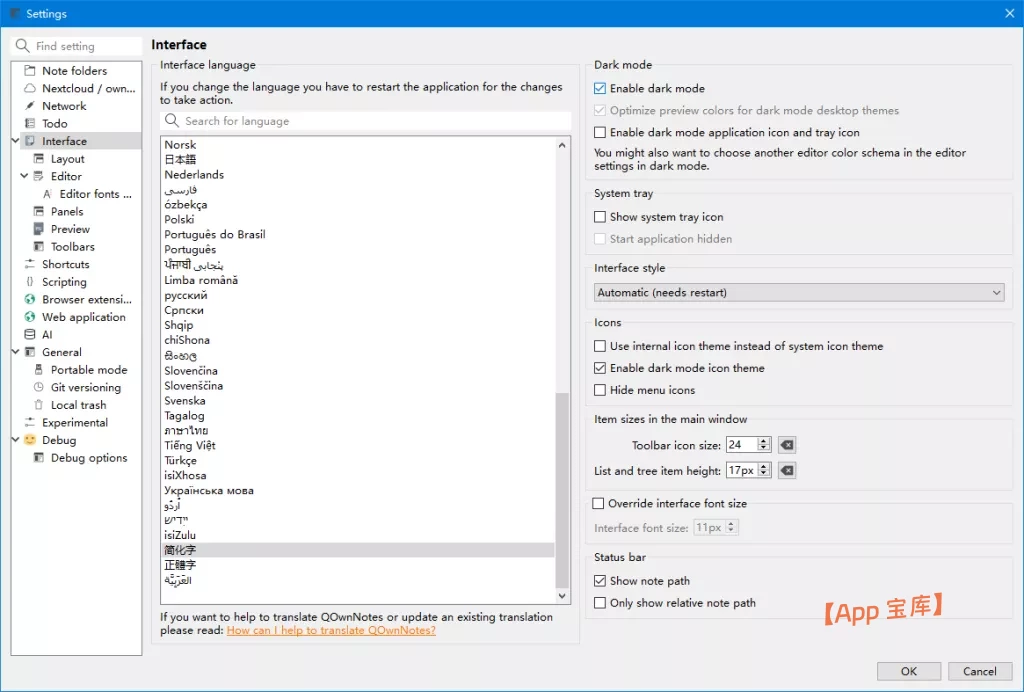The width and height of the screenshot is (1024, 692).
Task: Click the AI database icon in sidebar
Action: (x=30, y=335)
